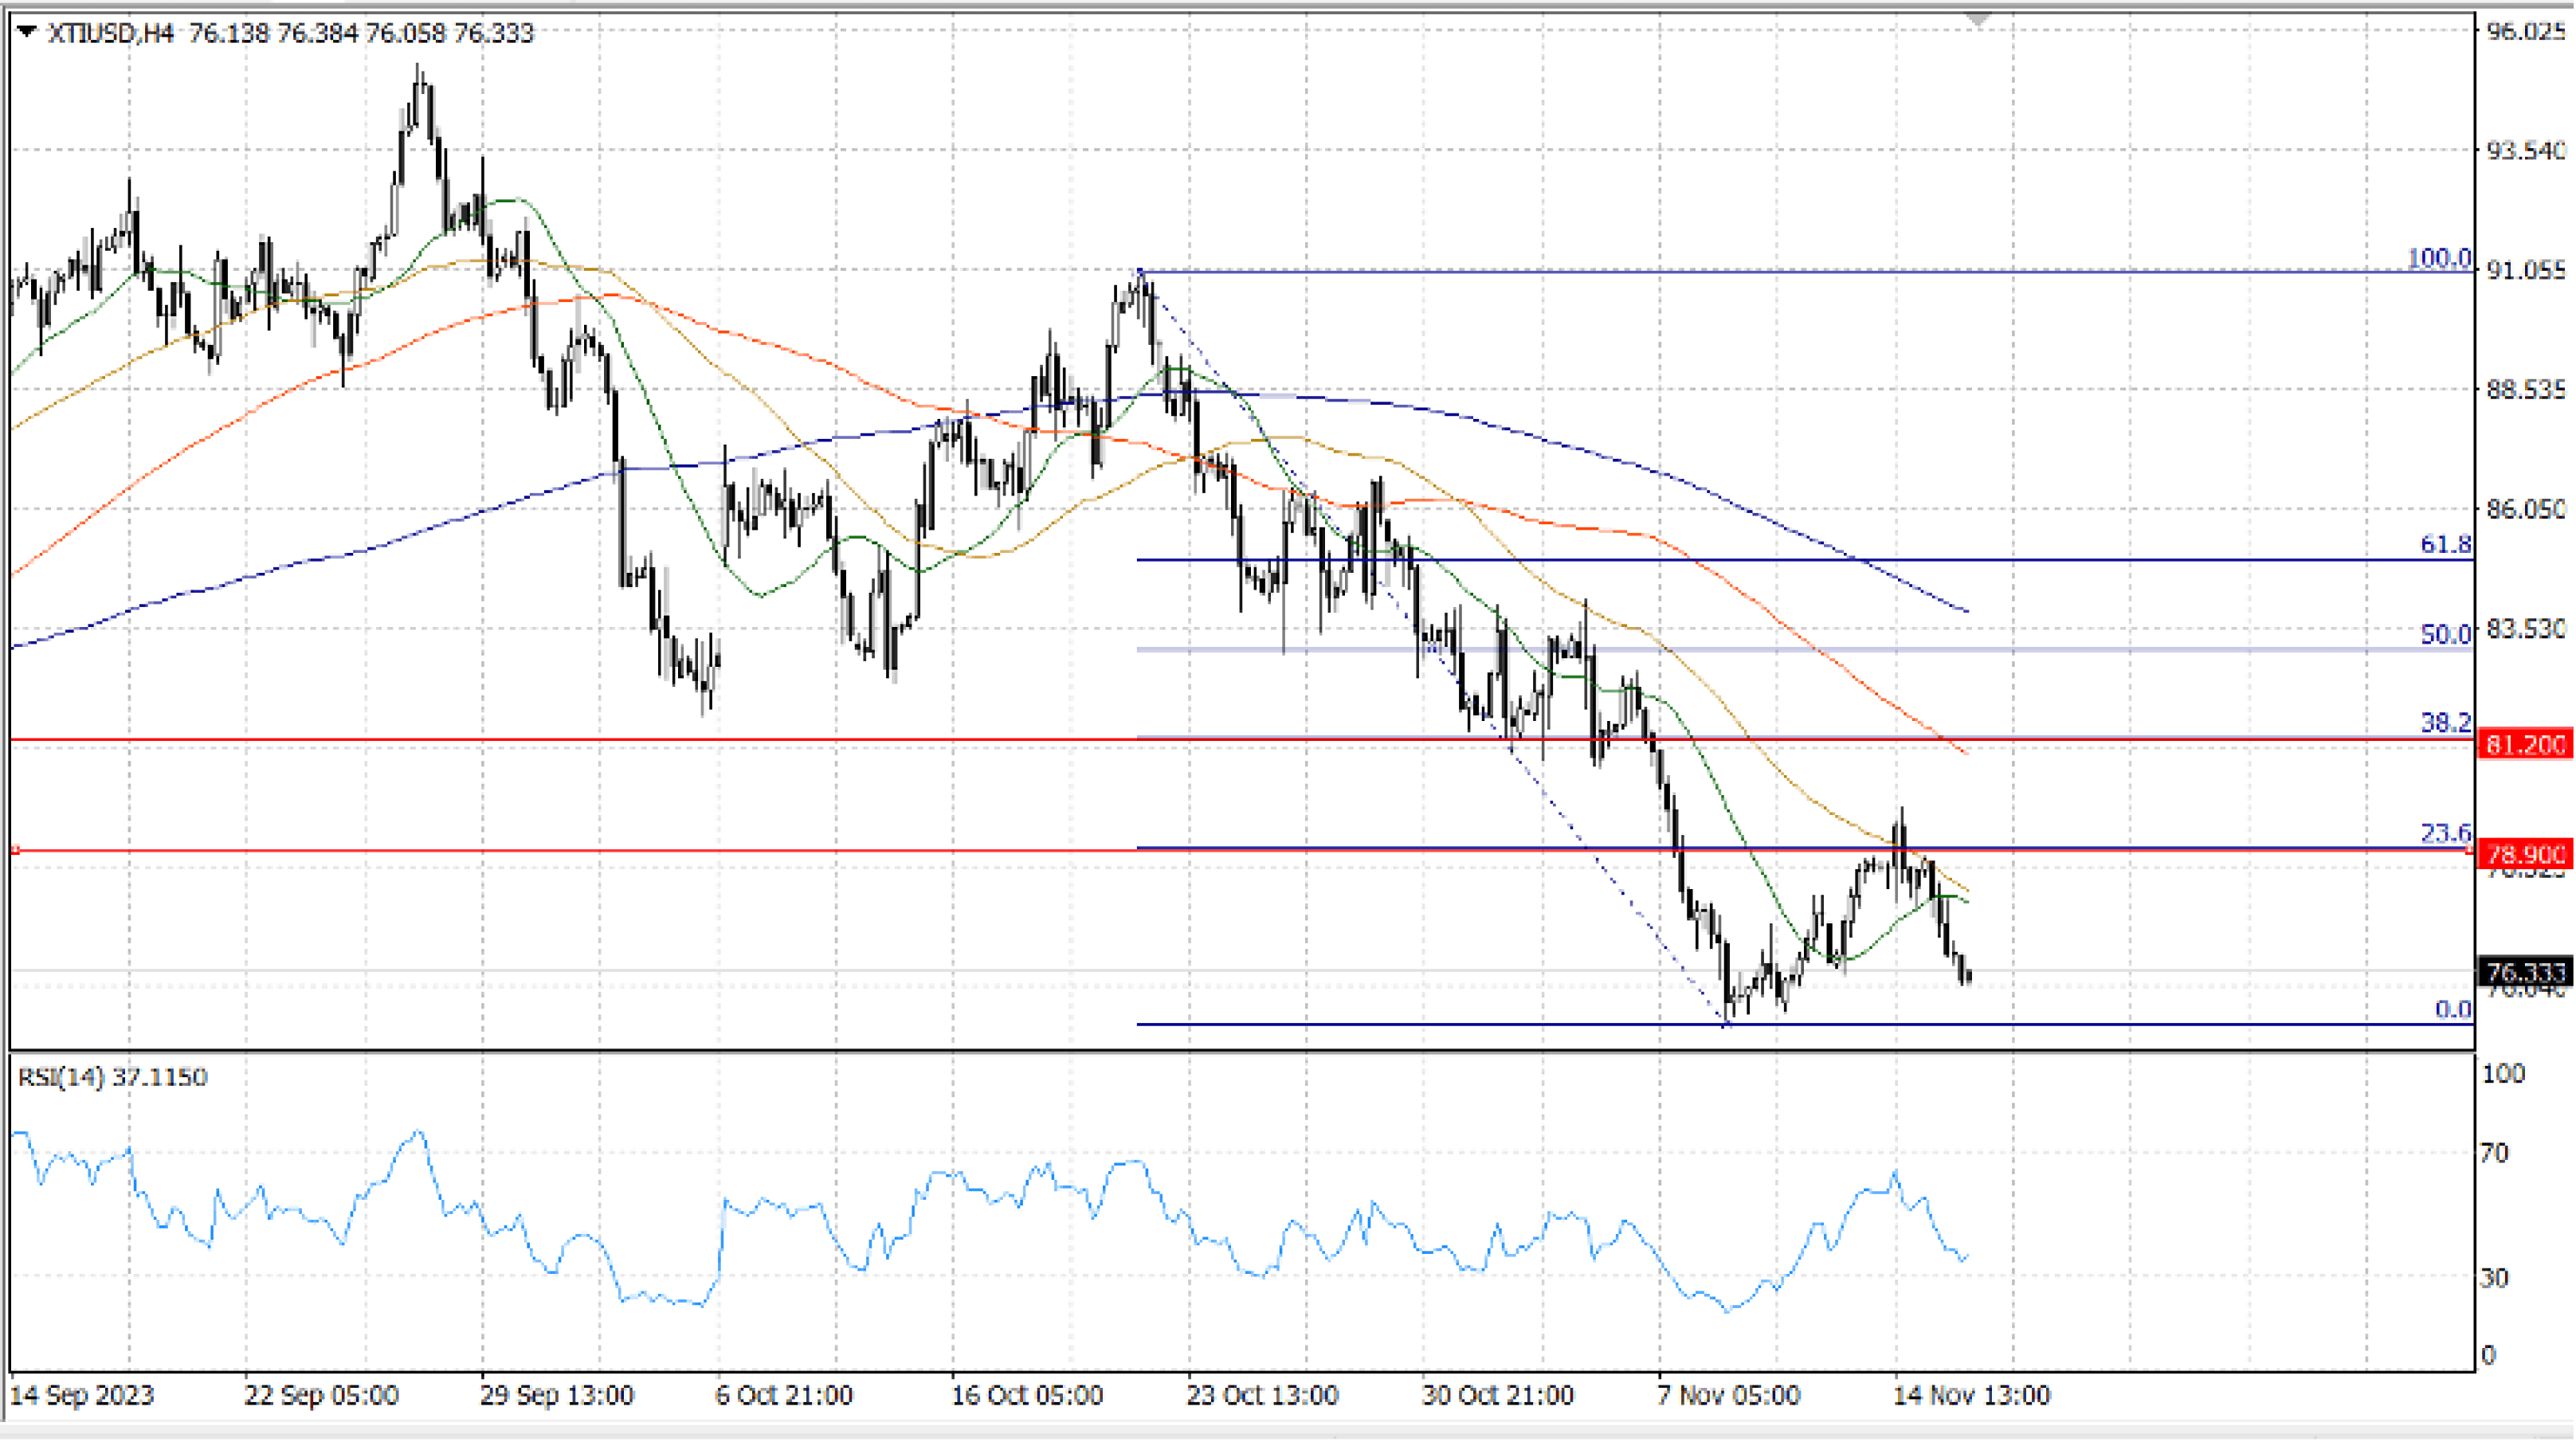Click the 16 Oct 05:00 date label
This screenshot has height=1442, width=2576.
[1026, 1395]
